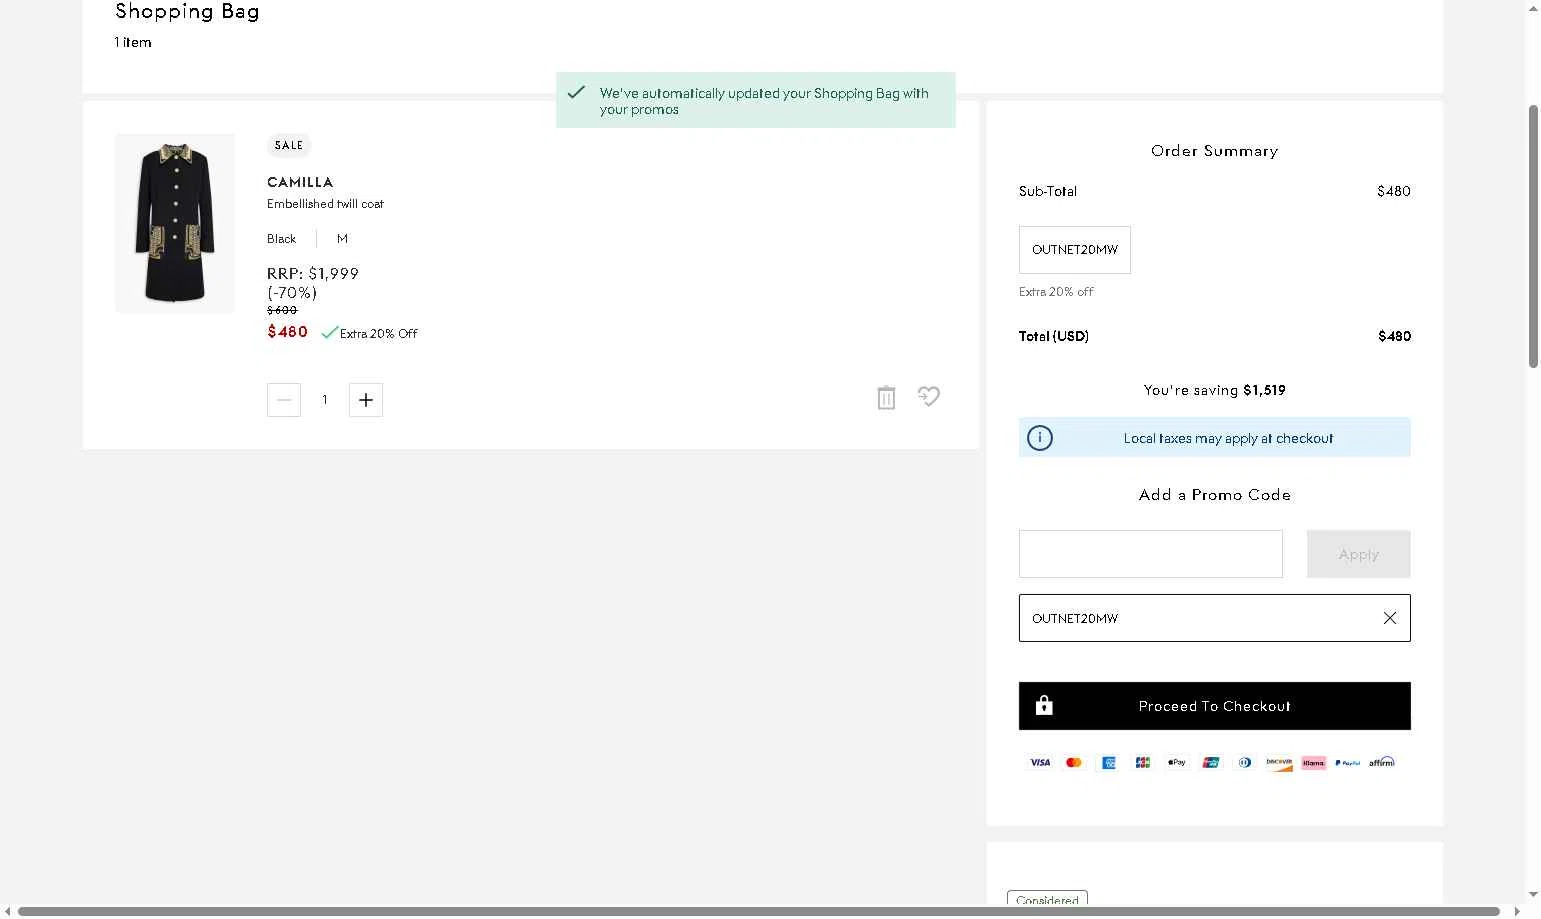Click the Black colour label
Screen dimensions: 1541x919
click(x=281, y=239)
